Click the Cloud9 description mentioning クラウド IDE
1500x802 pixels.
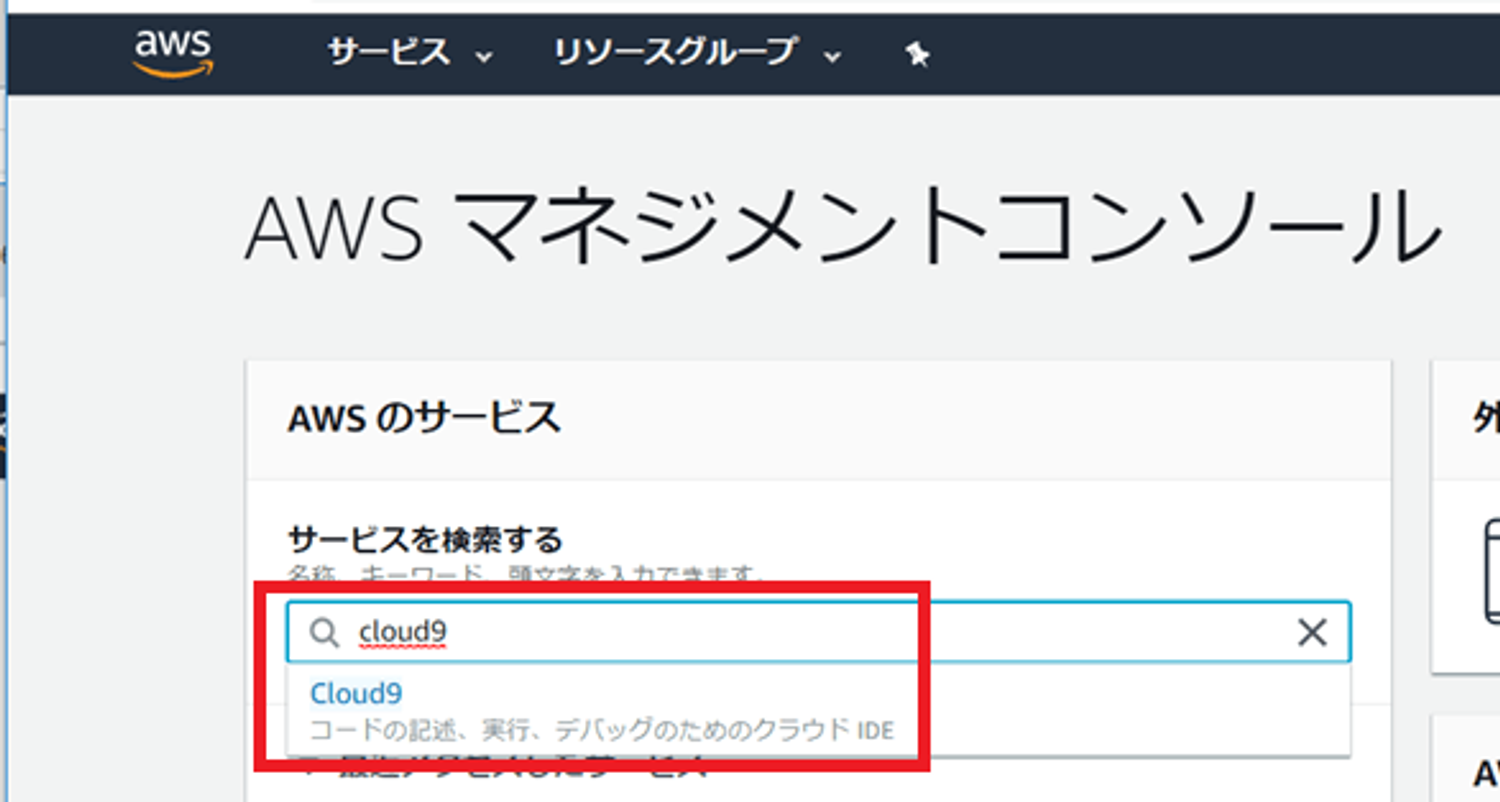602,729
